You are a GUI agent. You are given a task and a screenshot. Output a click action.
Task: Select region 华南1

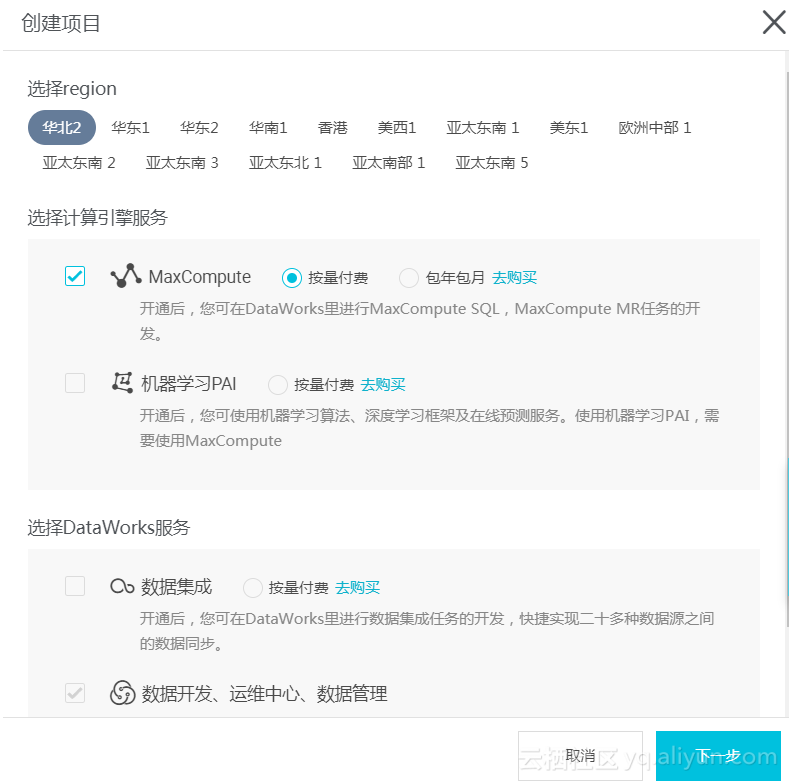[268, 127]
